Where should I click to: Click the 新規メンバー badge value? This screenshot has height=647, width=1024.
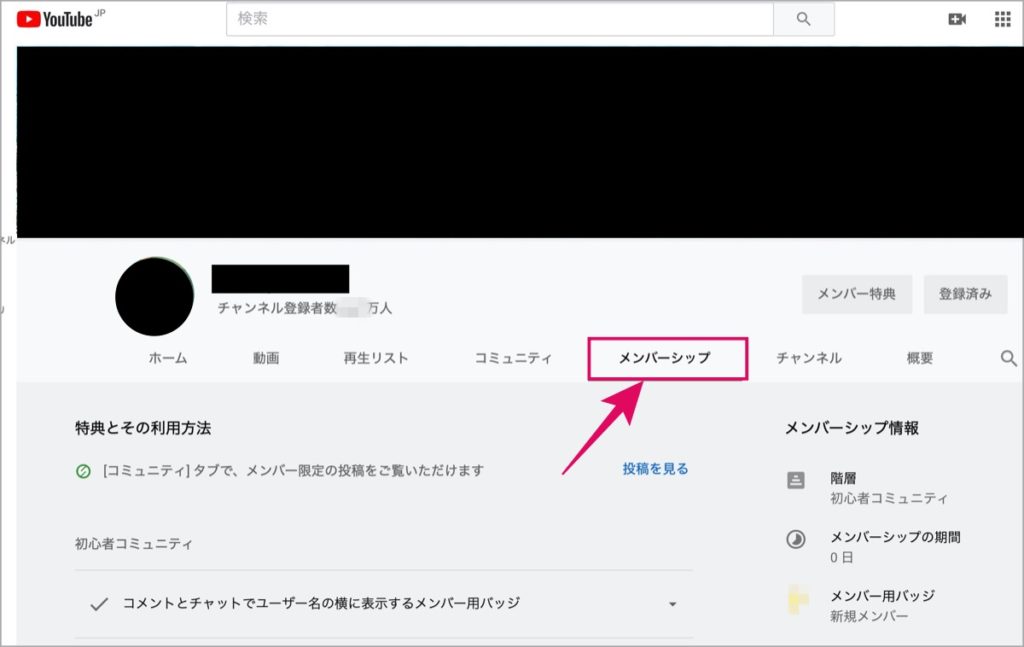pyautogui.click(x=869, y=616)
